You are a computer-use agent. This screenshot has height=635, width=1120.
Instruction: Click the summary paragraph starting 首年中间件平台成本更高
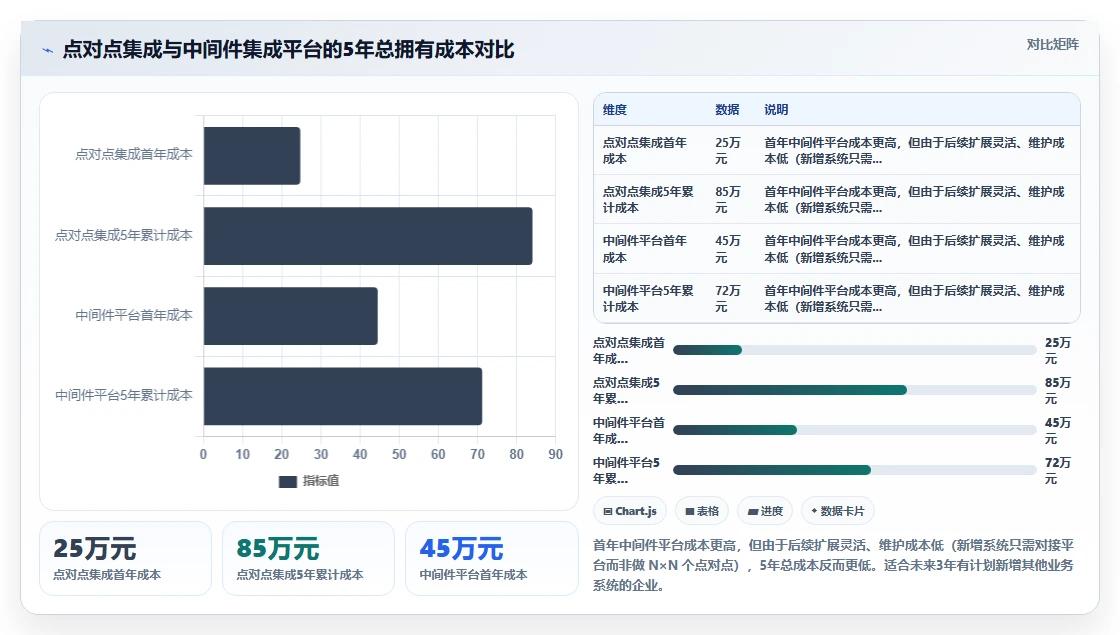(x=834, y=565)
